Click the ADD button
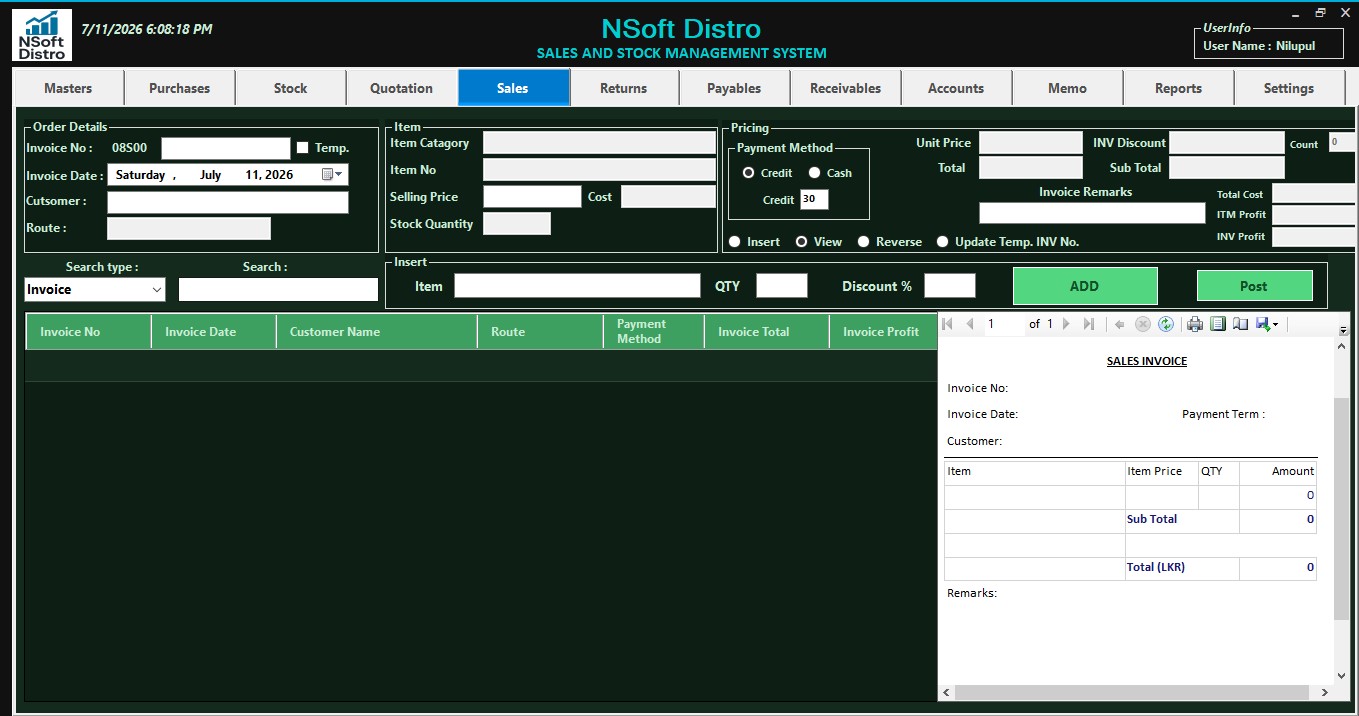The image size is (1359, 716). pyautogui.click(x=1085, y=286)
